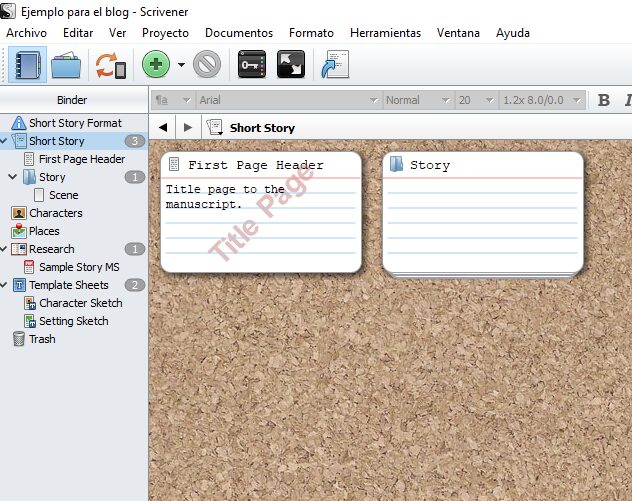
Task: Open the Keywords panel key icon
Action: coord(252,64)
